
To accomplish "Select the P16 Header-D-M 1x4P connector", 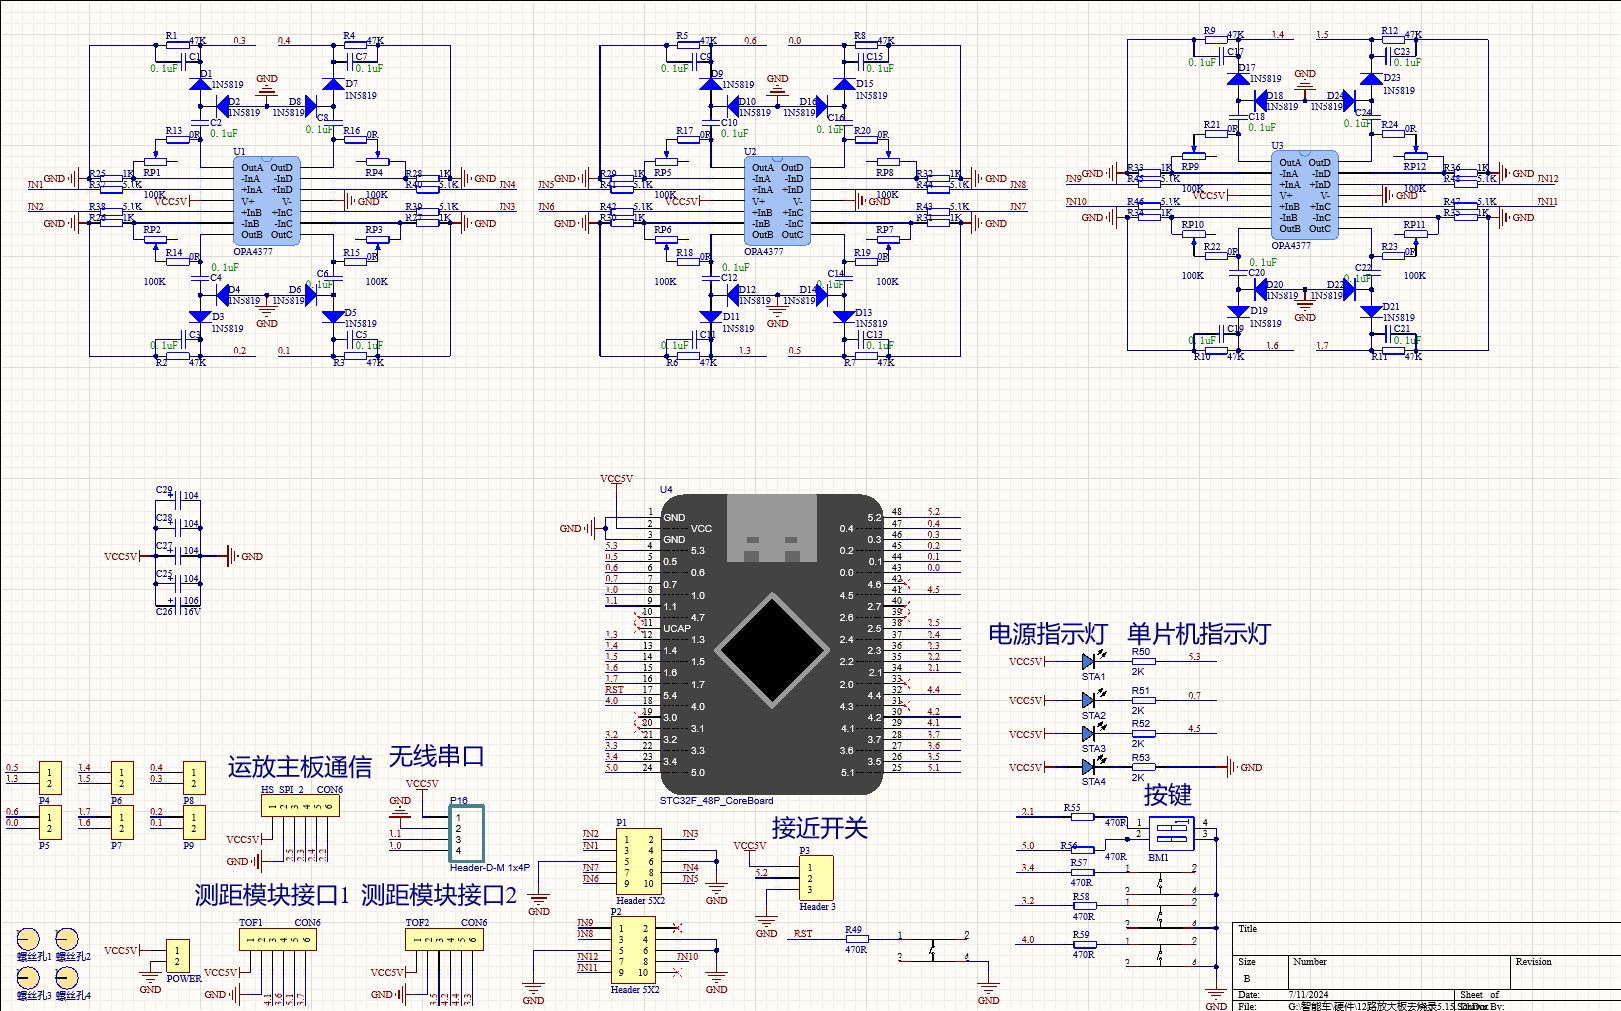I will (x=467, y=833).
